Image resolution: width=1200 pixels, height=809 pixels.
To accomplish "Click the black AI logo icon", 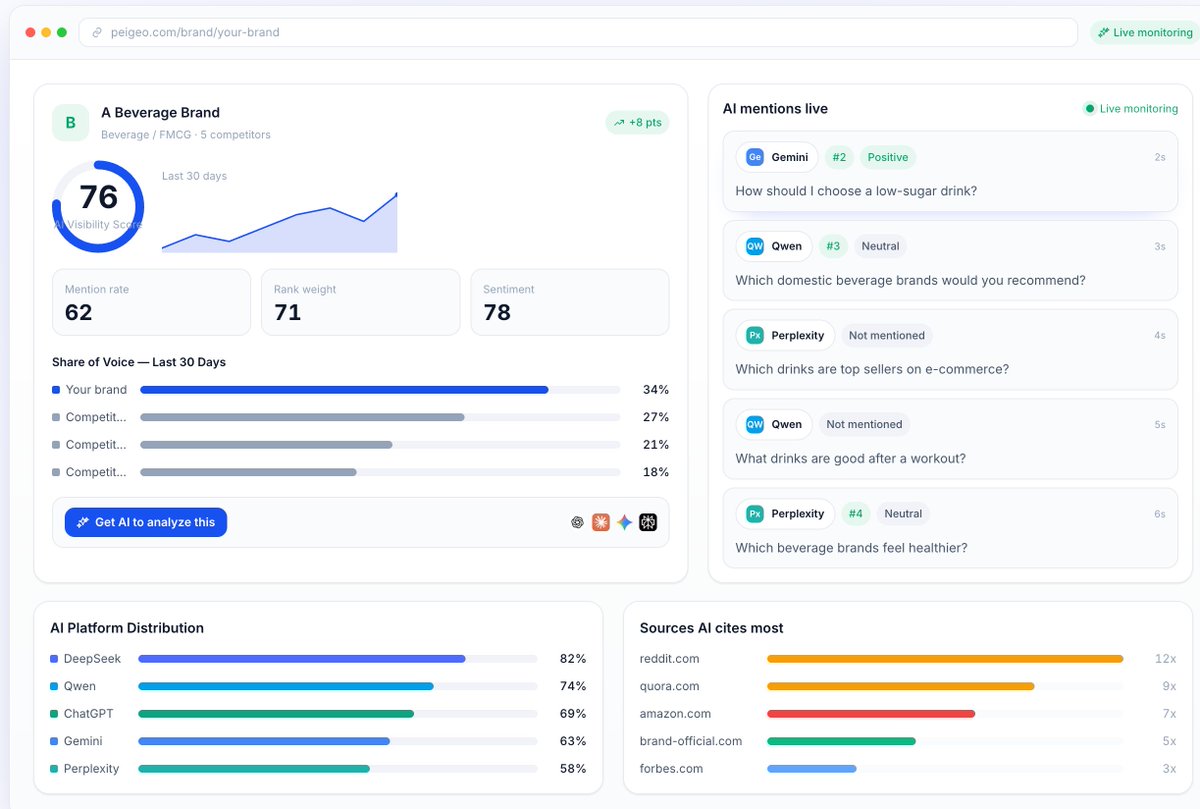I will pos(648,522).
